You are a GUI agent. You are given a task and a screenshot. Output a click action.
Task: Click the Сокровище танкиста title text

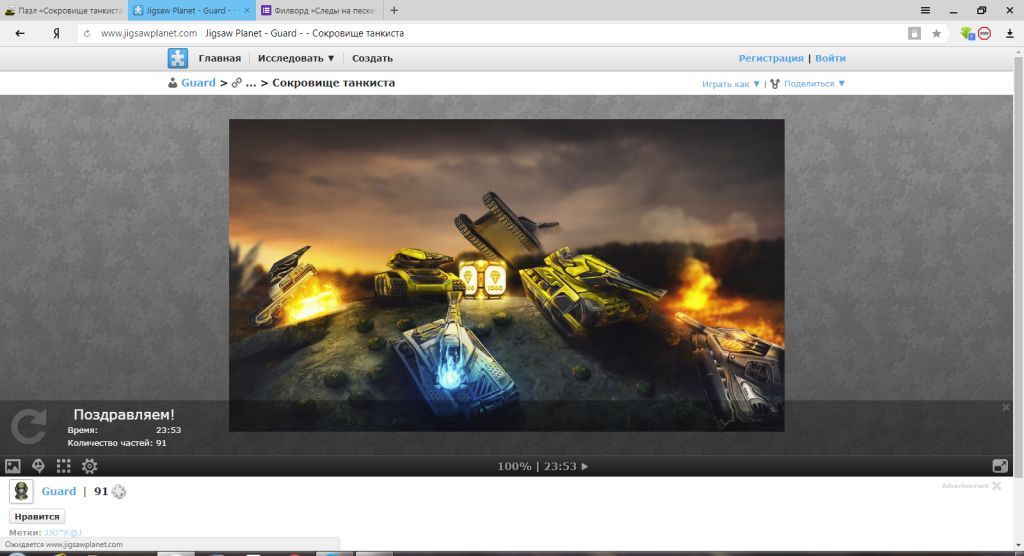[x=333, y=83]
